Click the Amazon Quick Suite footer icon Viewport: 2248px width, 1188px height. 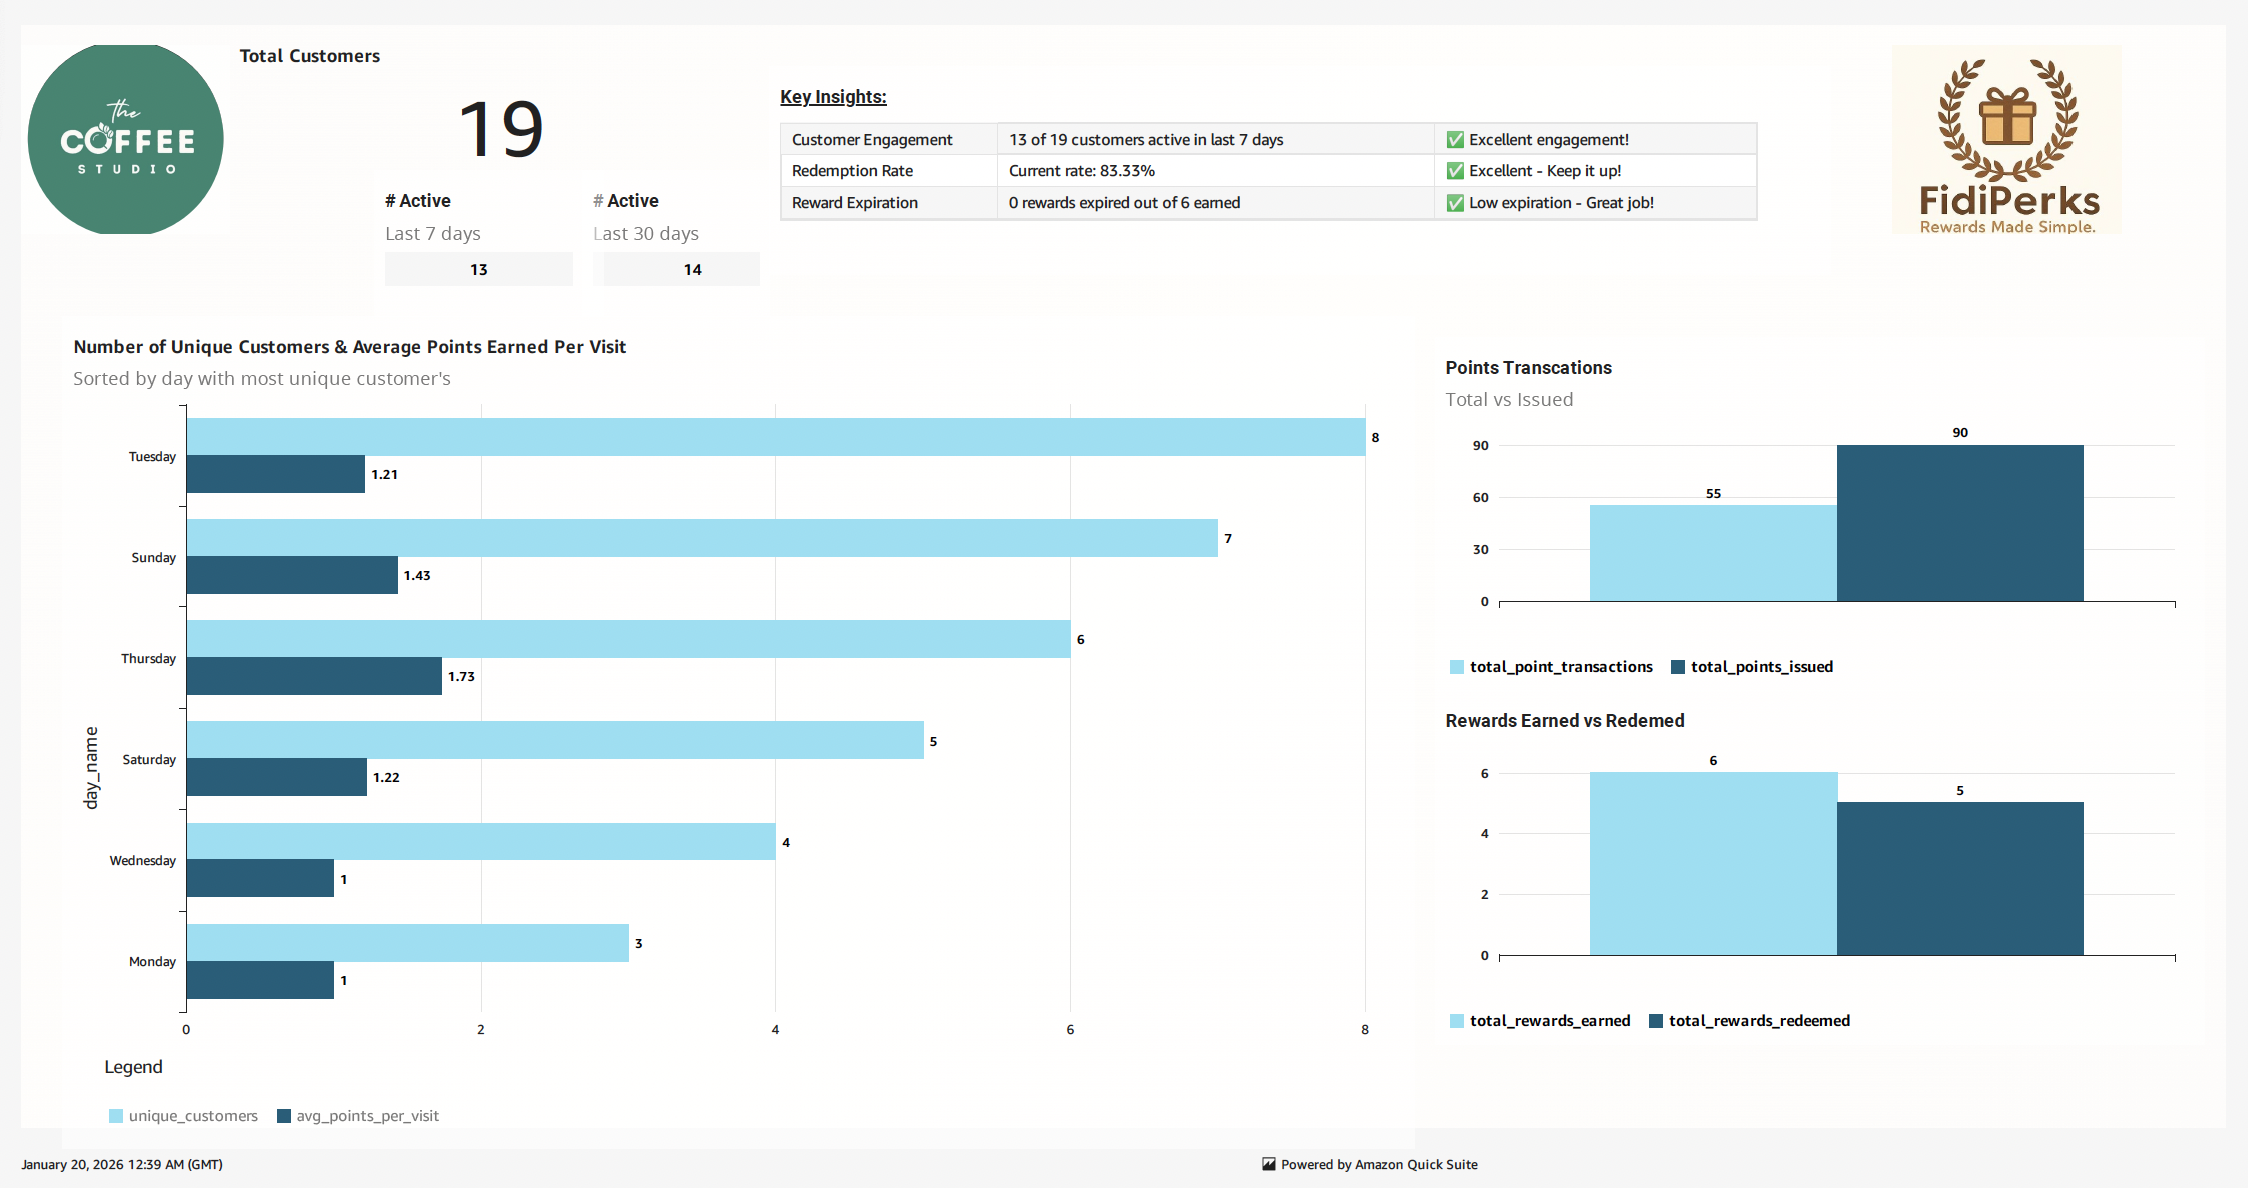point(1267,1164)
